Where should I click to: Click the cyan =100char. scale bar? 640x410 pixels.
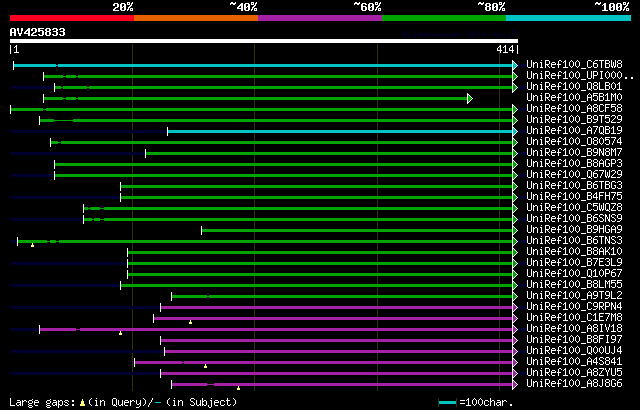(x=447, y=403)
